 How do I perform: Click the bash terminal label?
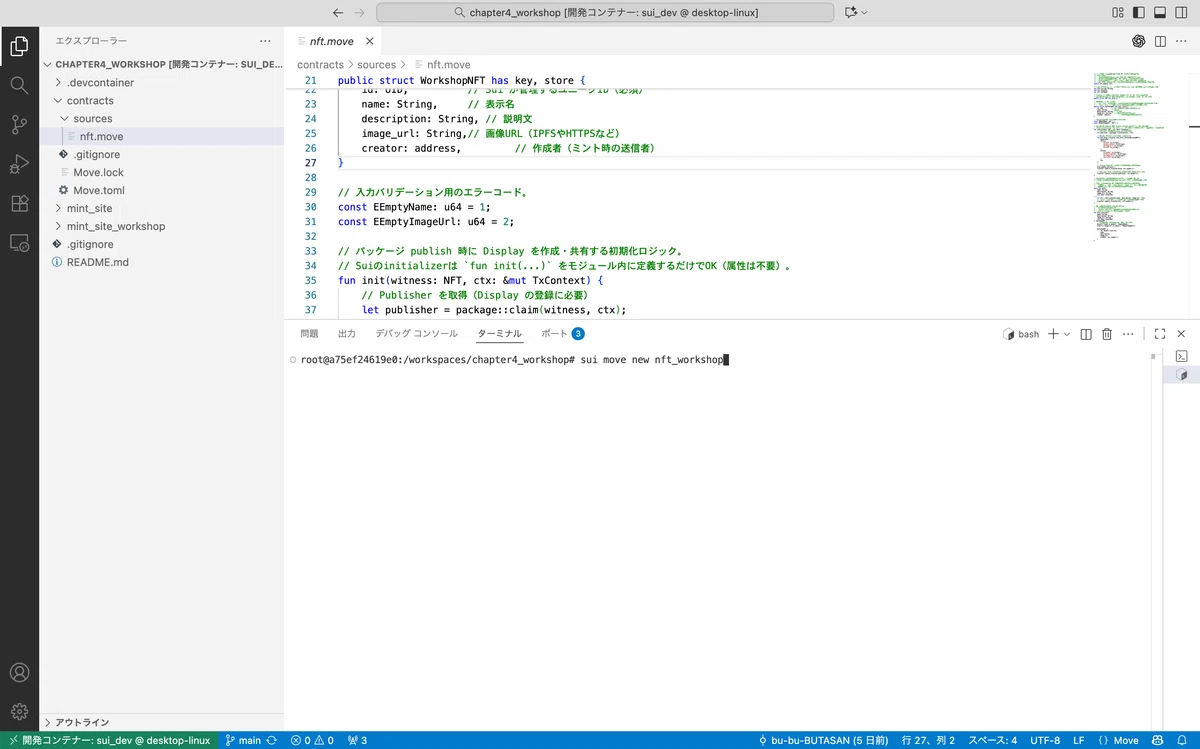(1021, 334)
